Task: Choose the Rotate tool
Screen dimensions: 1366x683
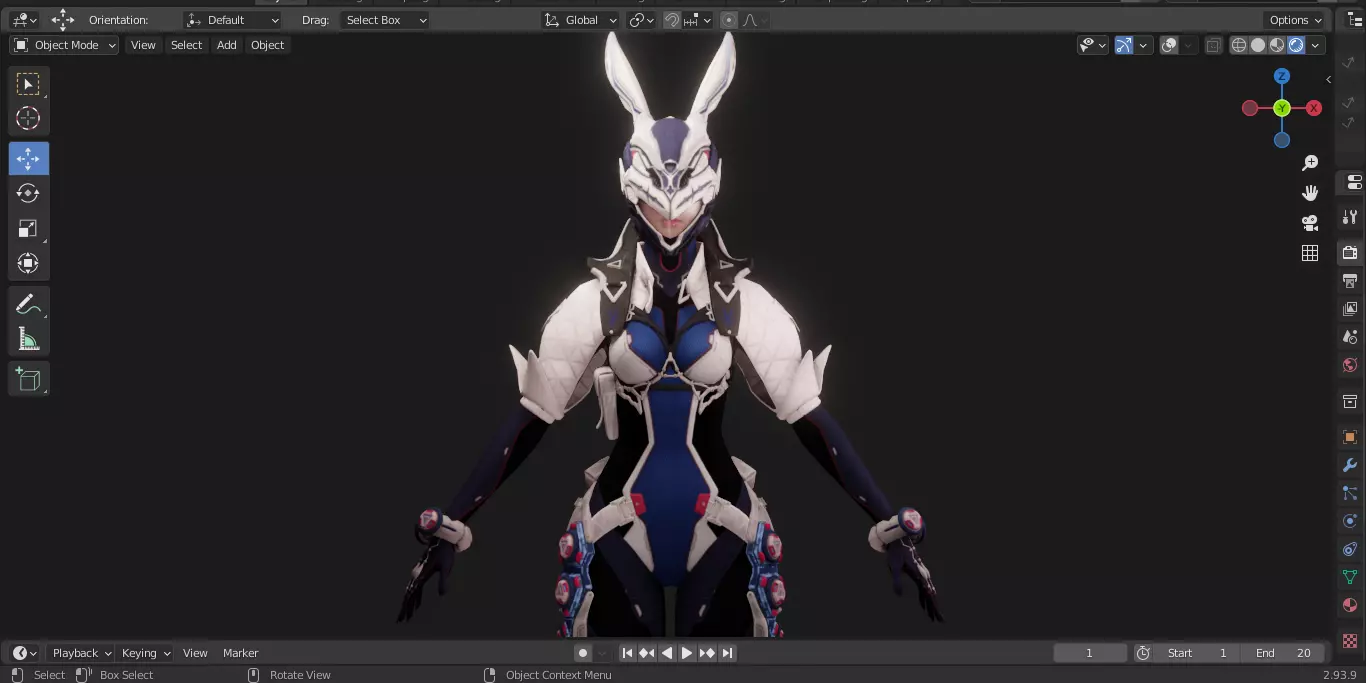Action: coord(28,193)
